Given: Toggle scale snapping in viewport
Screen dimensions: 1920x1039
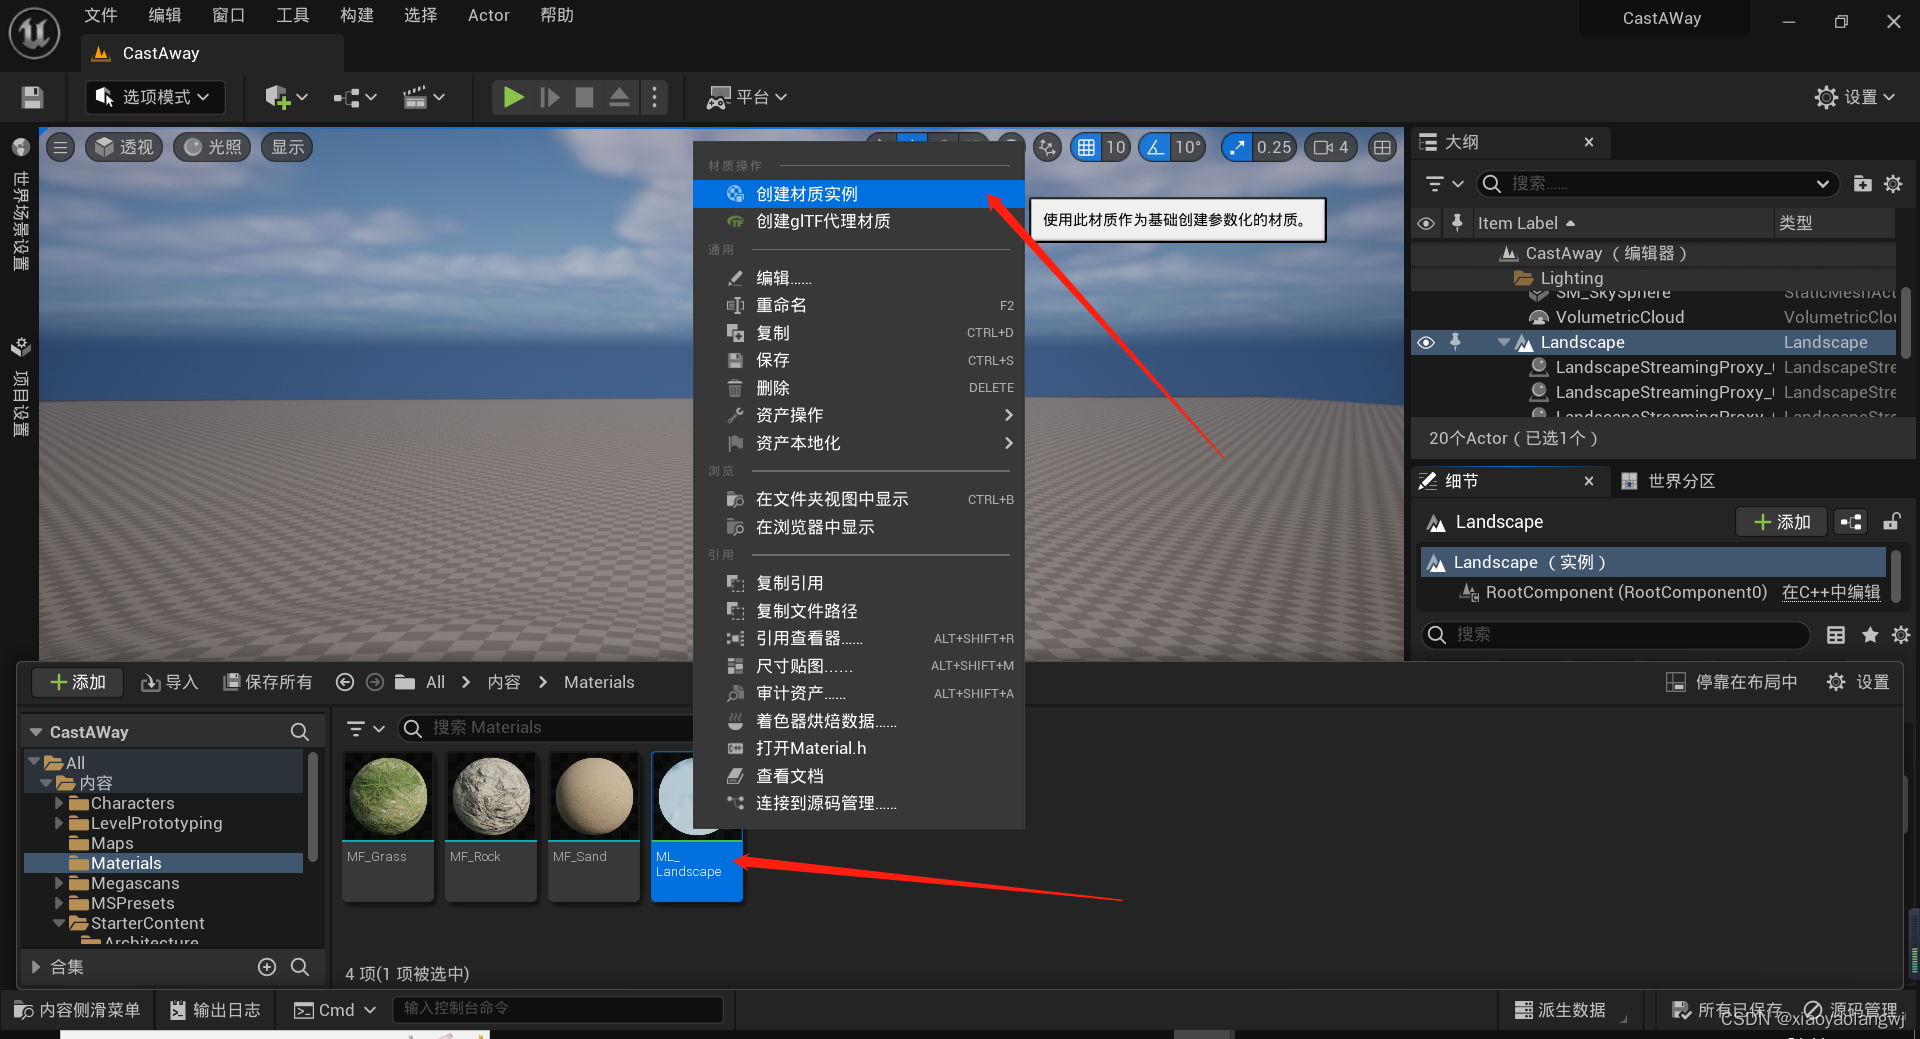Looking at the screenshot, I should point(1237,147).
